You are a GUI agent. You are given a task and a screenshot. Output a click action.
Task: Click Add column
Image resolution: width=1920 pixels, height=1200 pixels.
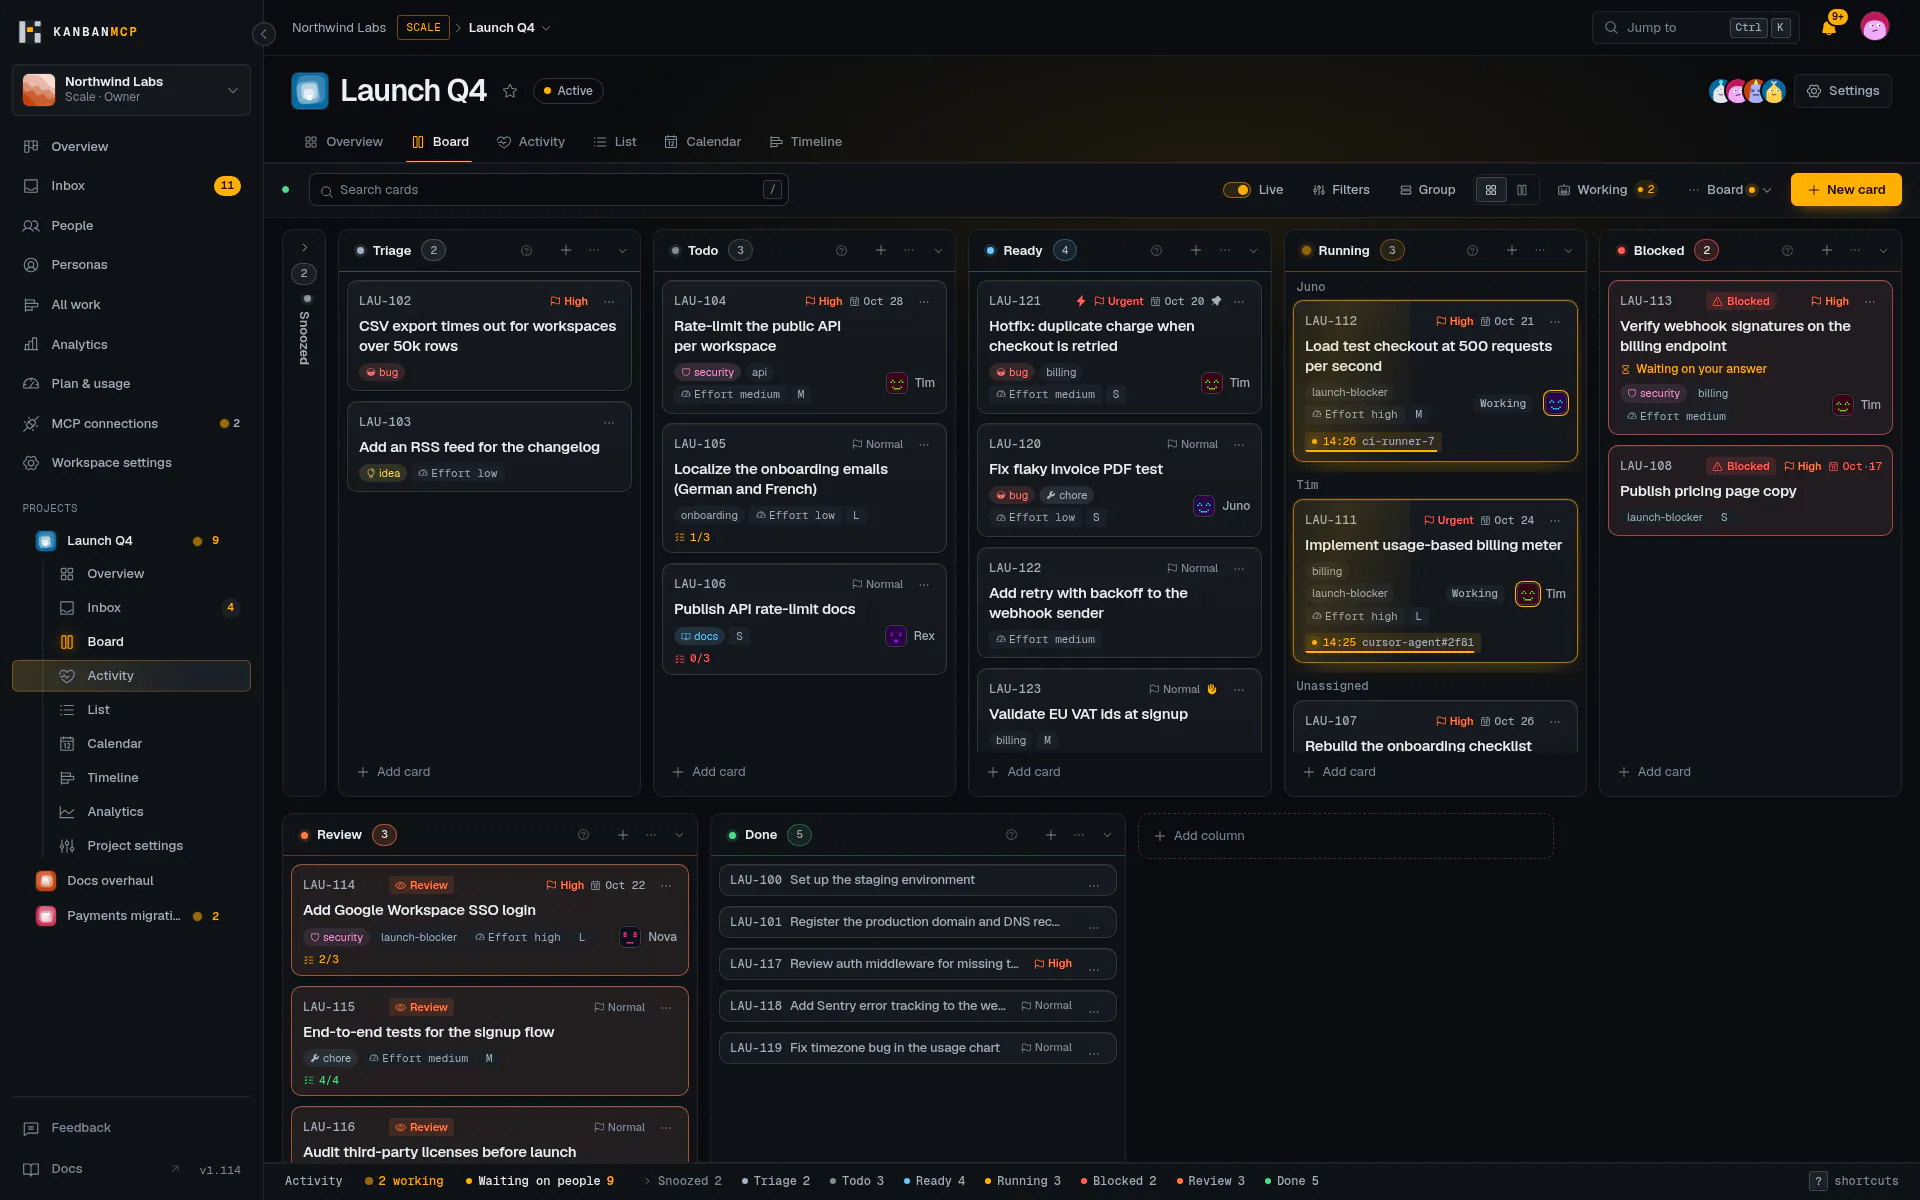[x=1345, y=836]
